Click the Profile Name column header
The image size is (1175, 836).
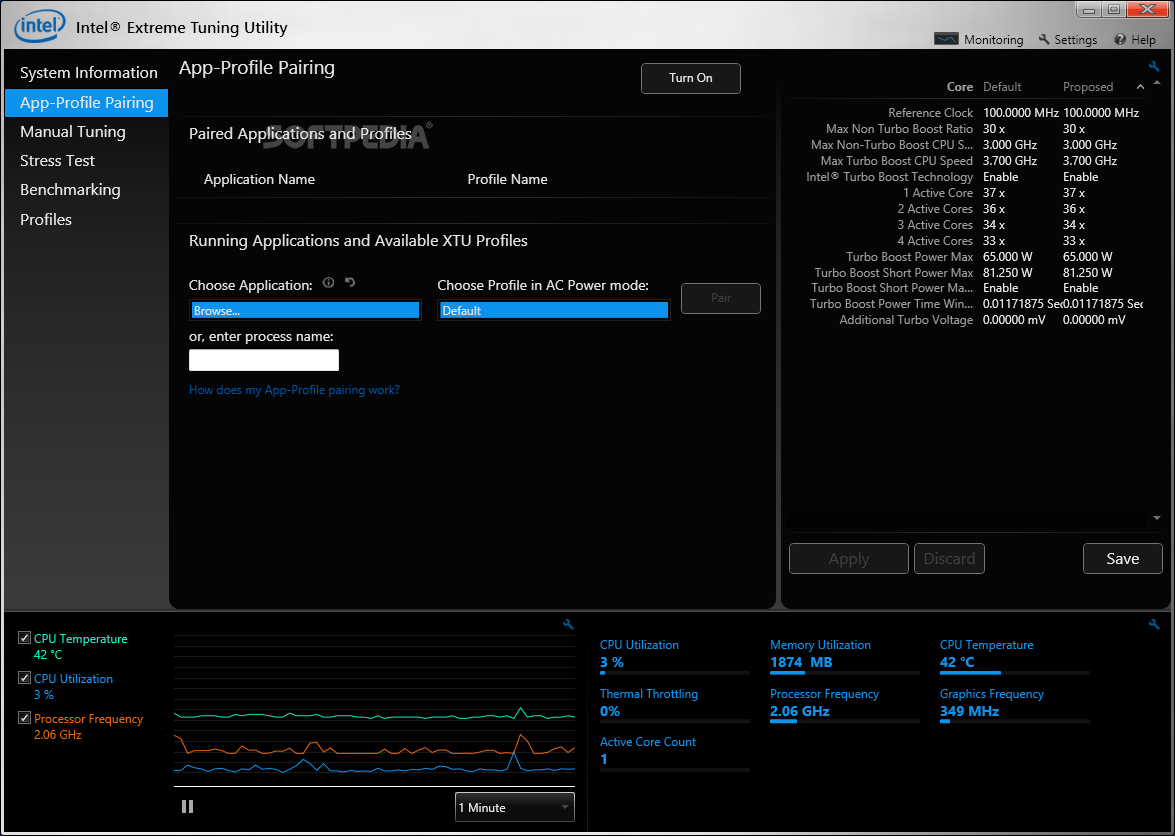(507, 179)
